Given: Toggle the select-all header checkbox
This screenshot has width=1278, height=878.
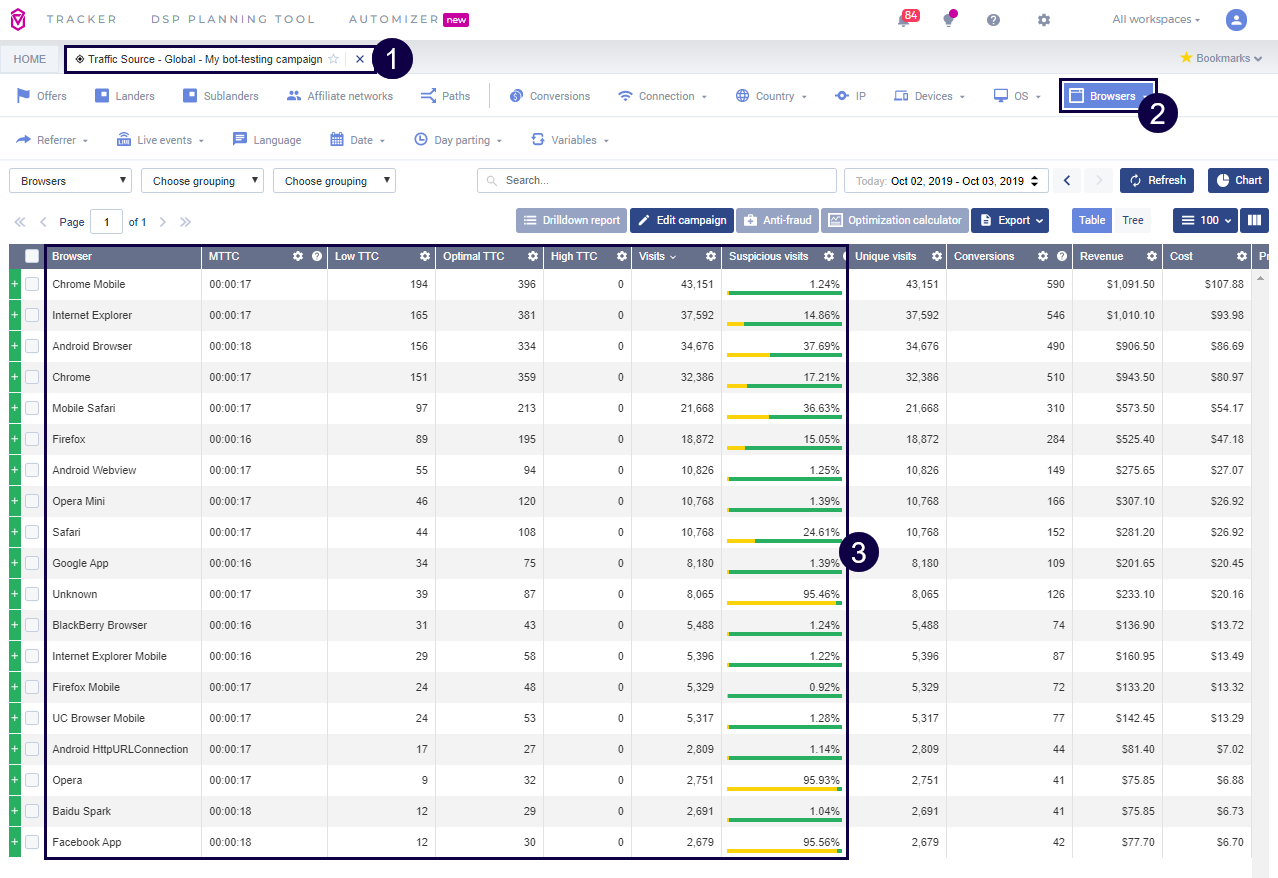Looking at the screenshot, I should tap(32, 257).
